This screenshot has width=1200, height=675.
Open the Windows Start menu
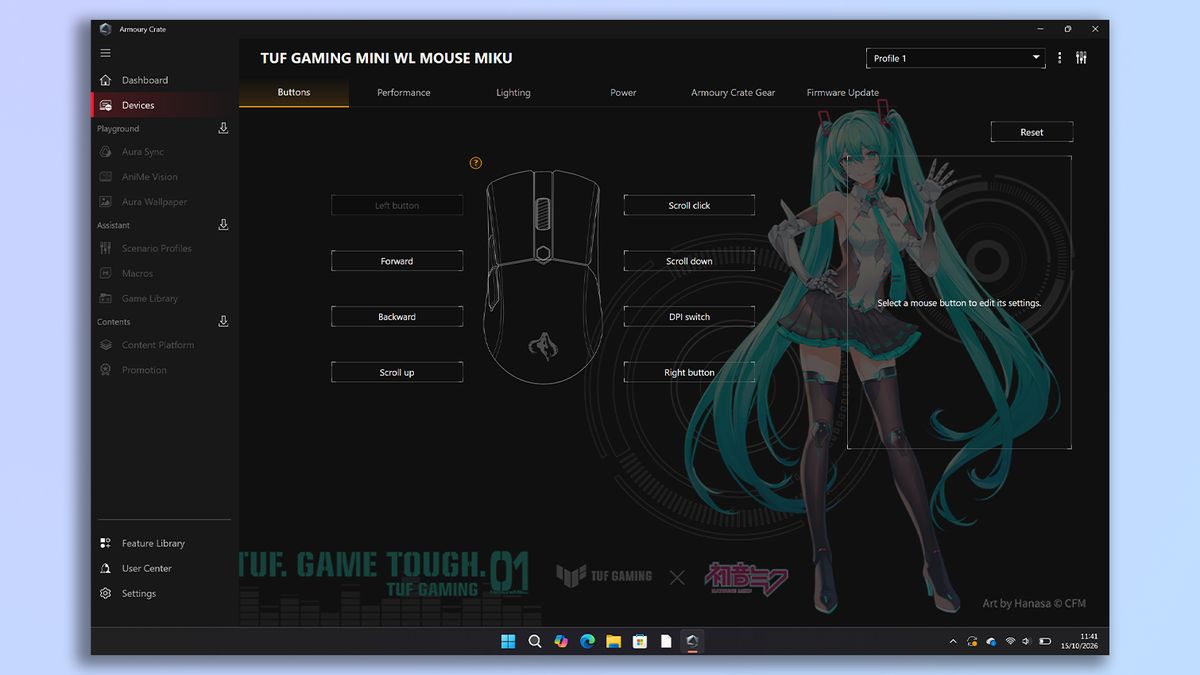[x=508, y=641]
